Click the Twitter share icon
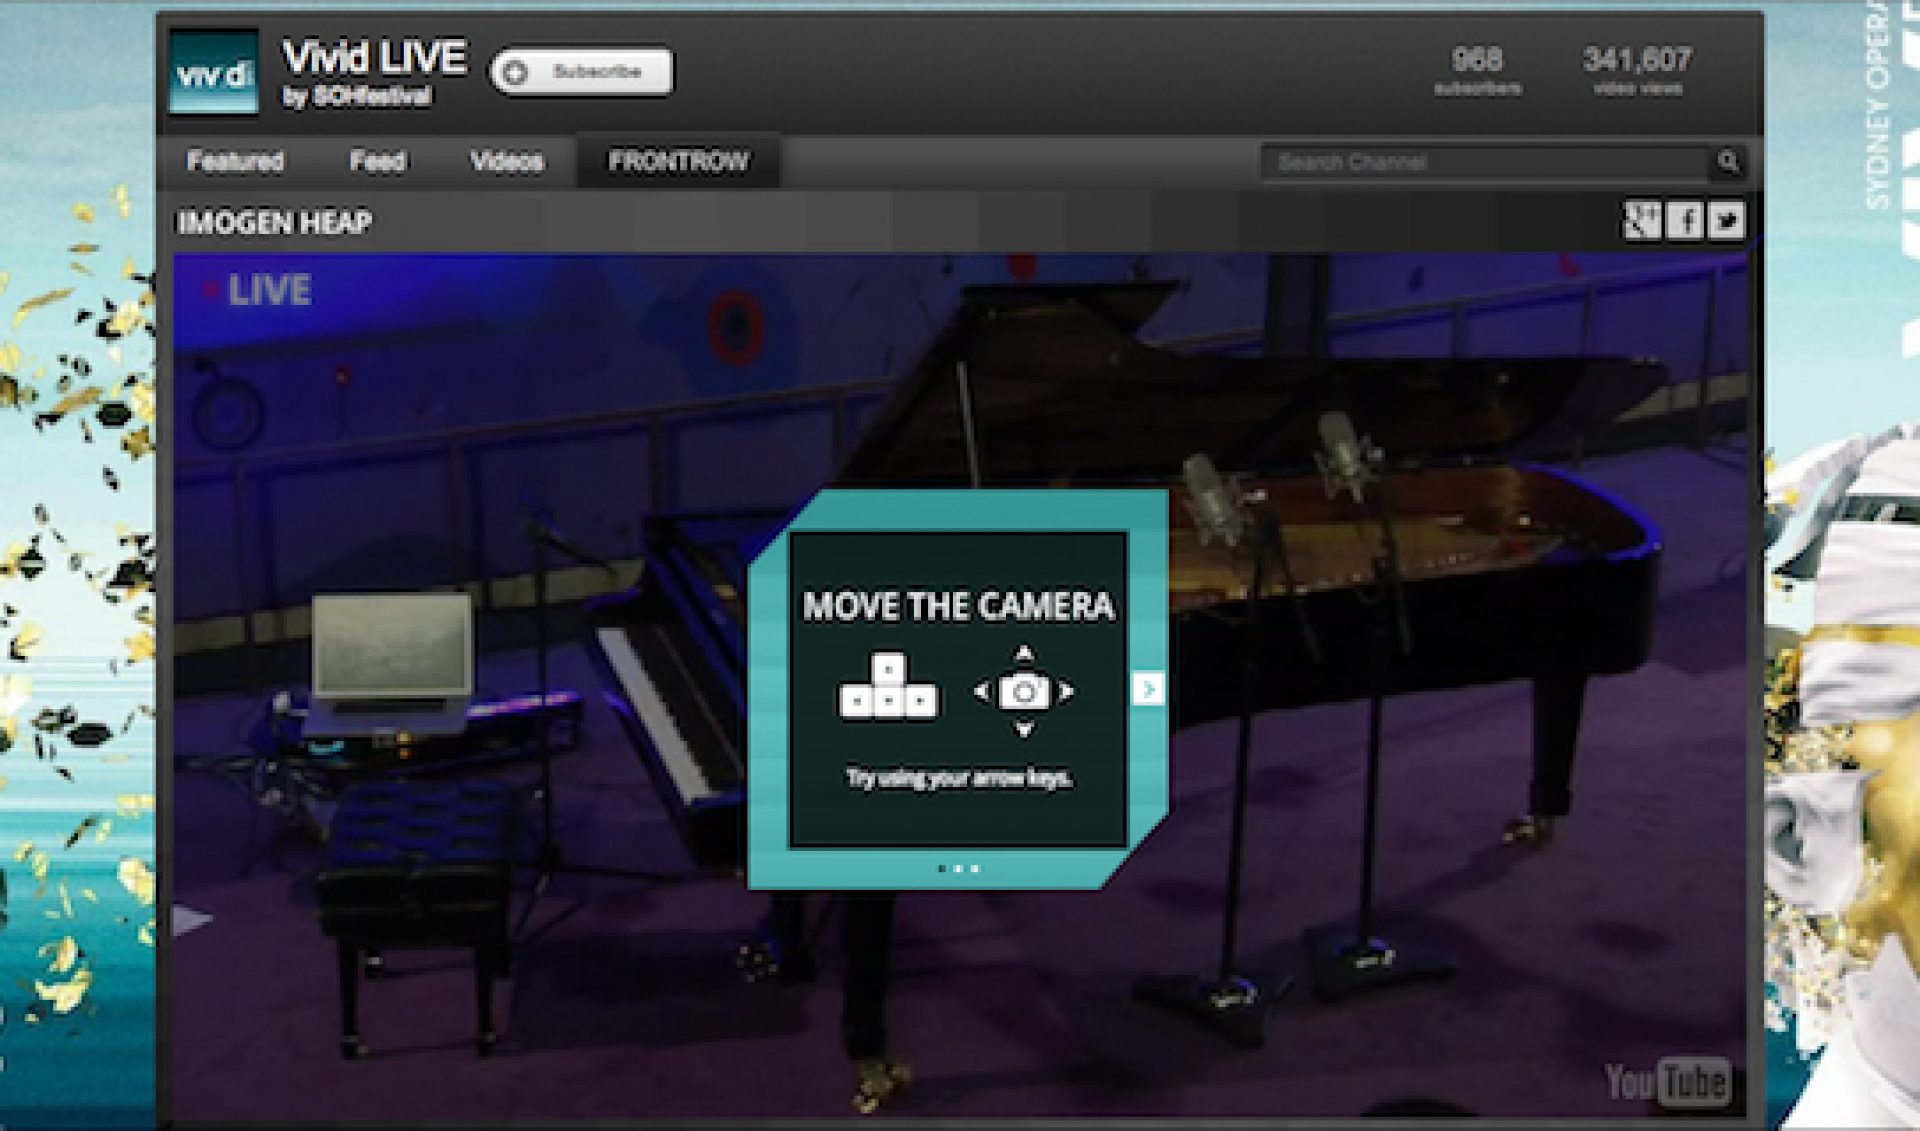 1726,220
